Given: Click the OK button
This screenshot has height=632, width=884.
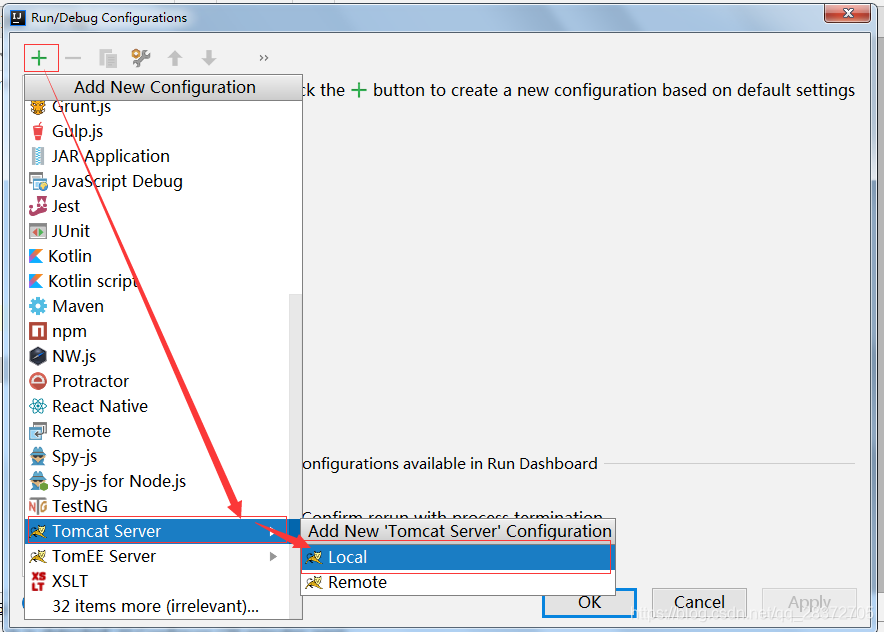Looking at the screenshot, I should [x=589, y=602].
